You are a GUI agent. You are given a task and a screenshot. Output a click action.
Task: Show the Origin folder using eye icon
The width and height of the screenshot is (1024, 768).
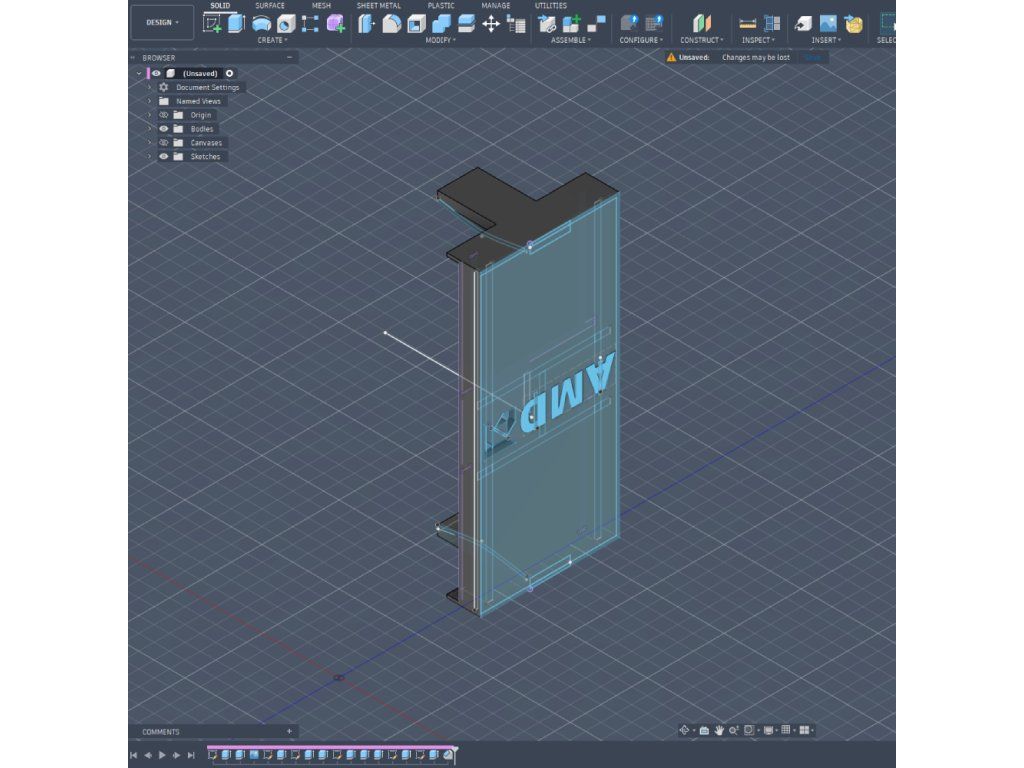click(163, 115)
